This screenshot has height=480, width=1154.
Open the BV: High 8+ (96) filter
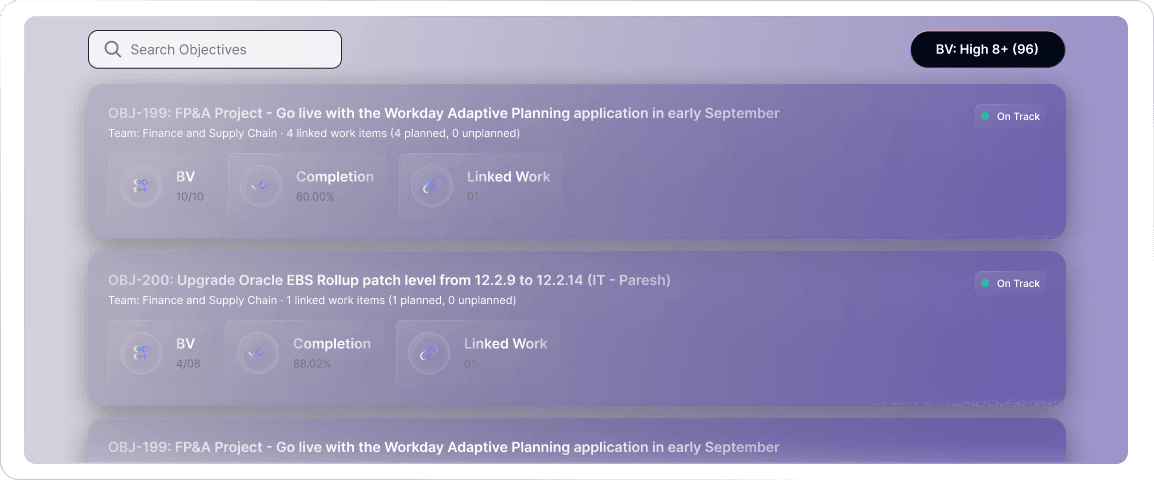987,49
